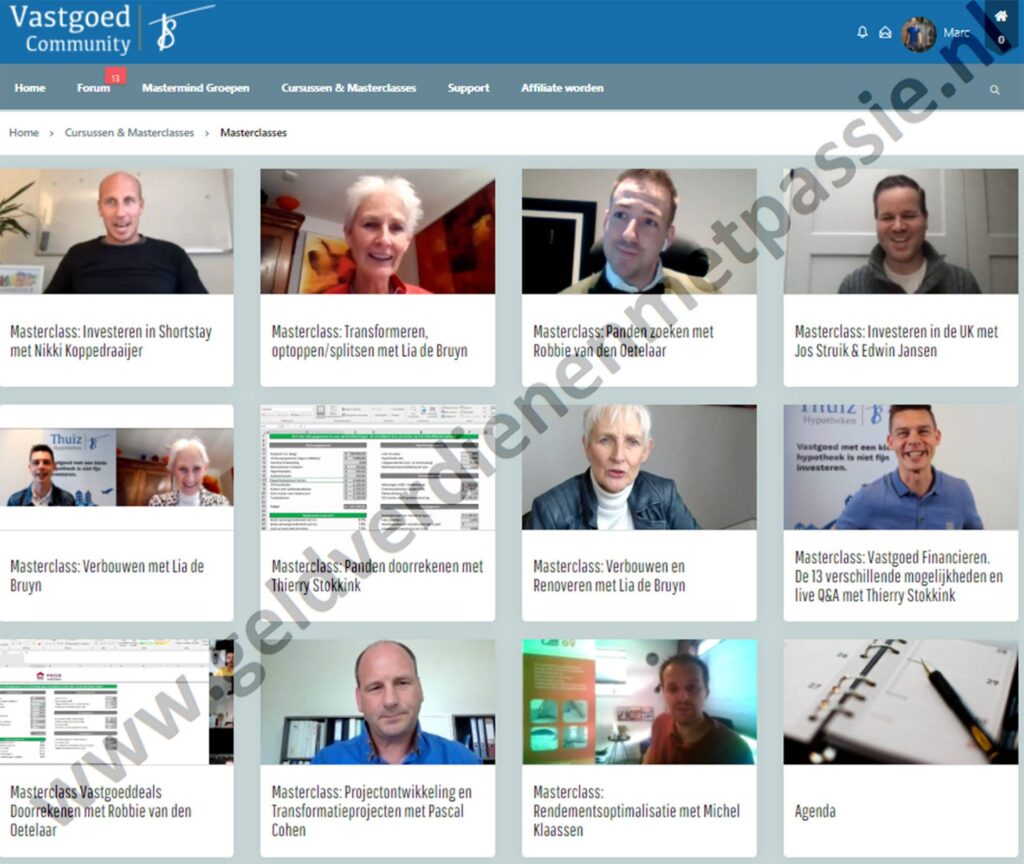Click the Vastgoed Community logo
The image size is (1024, 864).
(x=70, y=28)
